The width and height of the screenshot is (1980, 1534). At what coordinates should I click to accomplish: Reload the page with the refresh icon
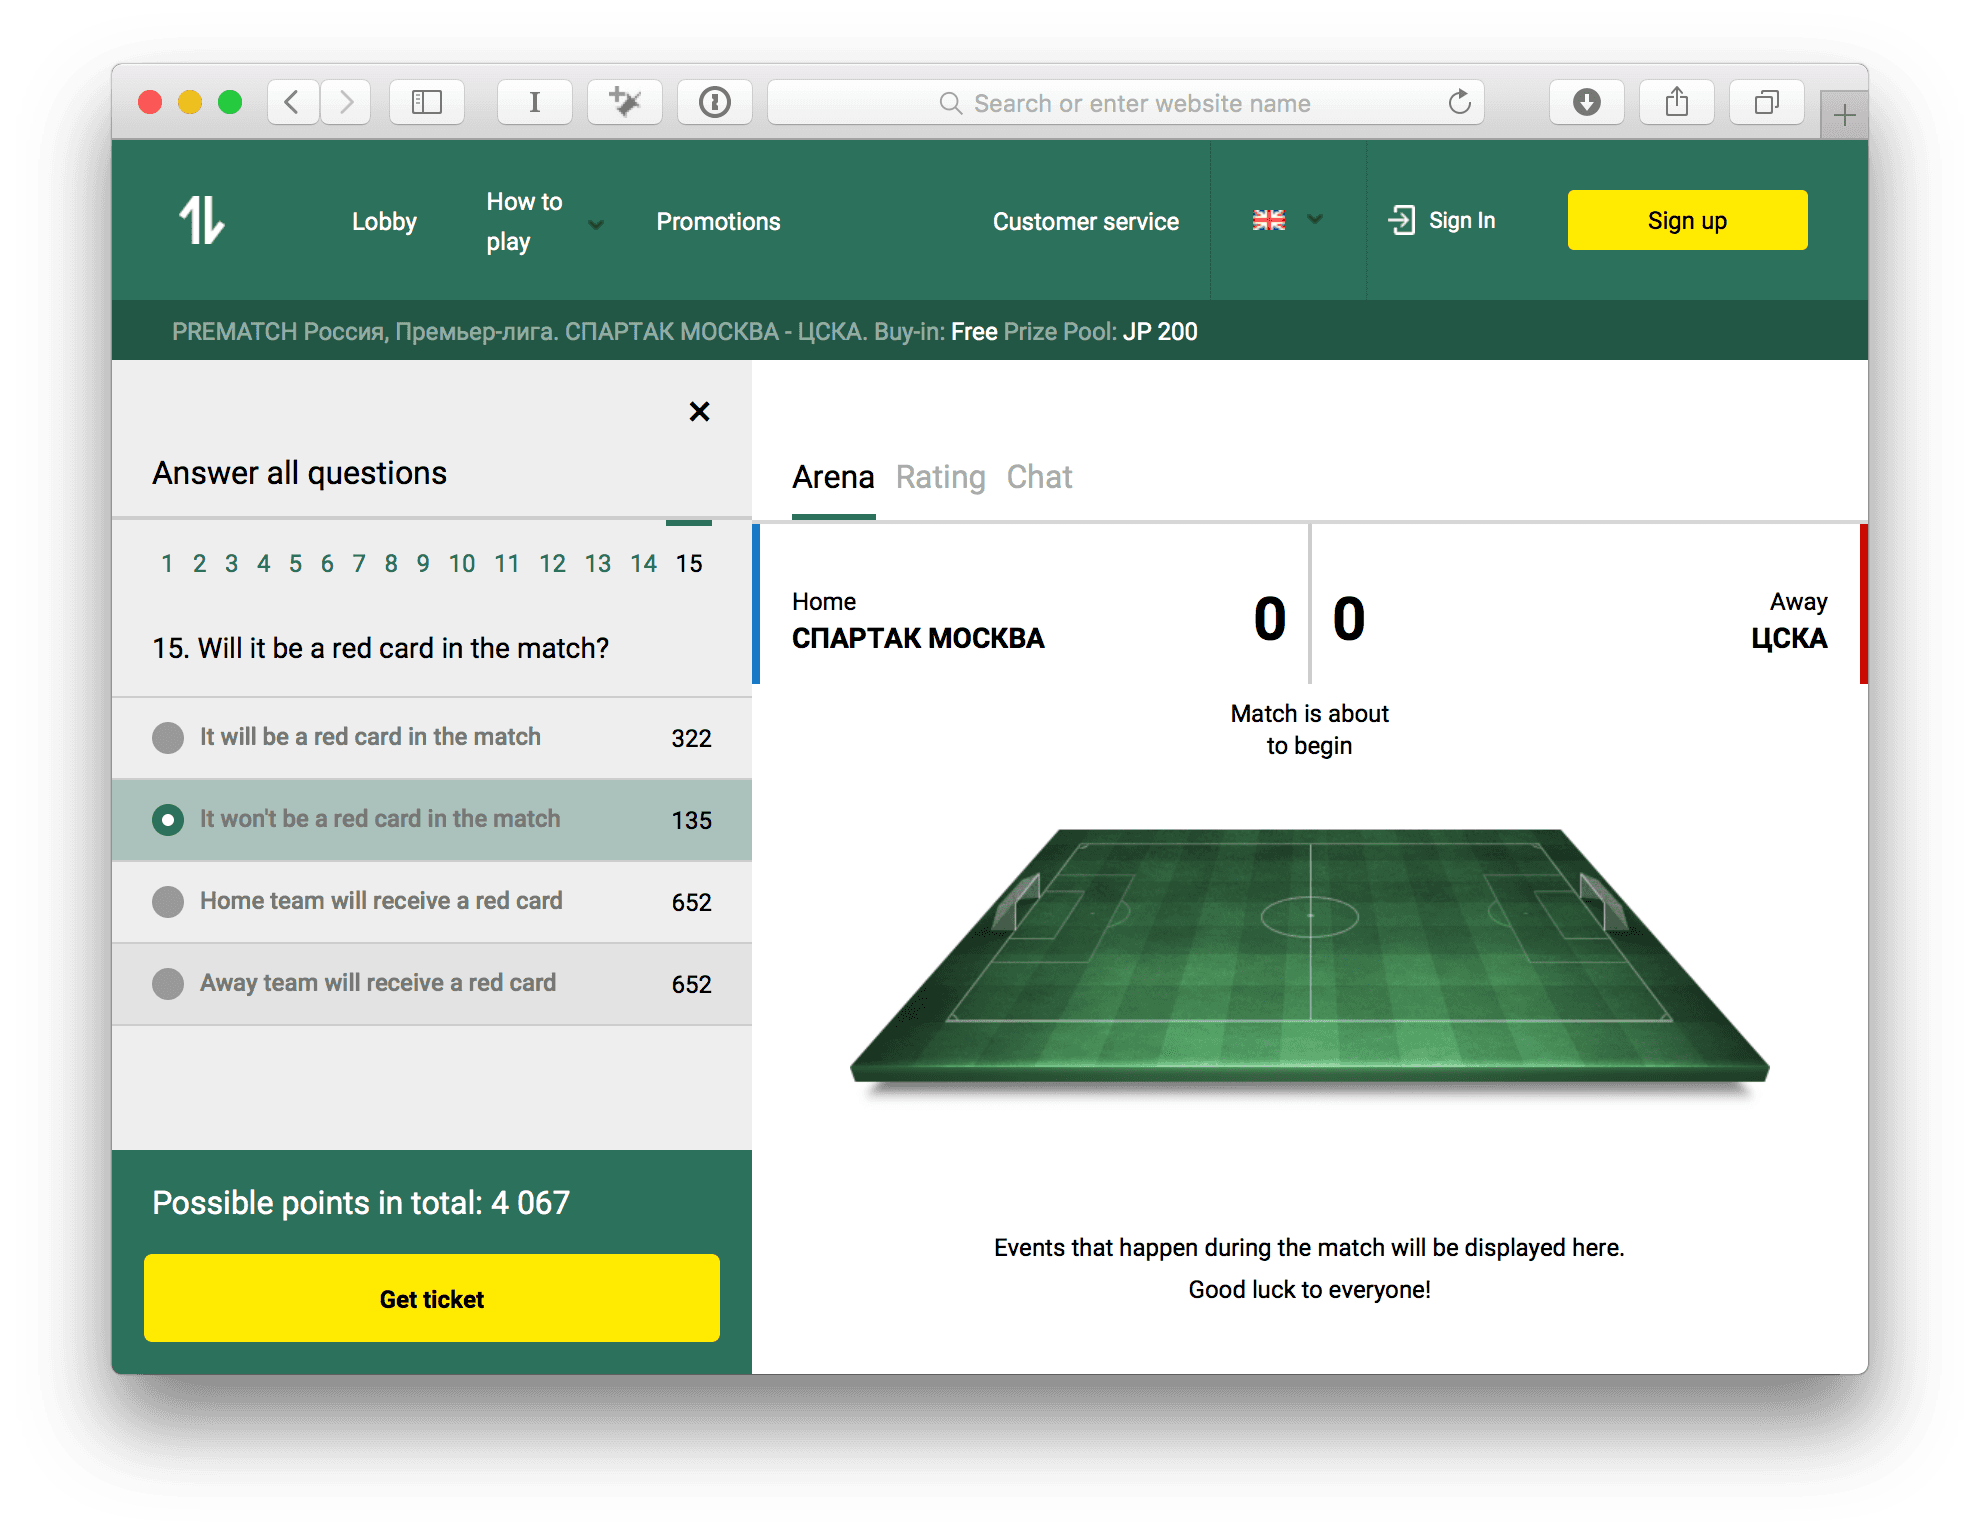pos(1460,102)
